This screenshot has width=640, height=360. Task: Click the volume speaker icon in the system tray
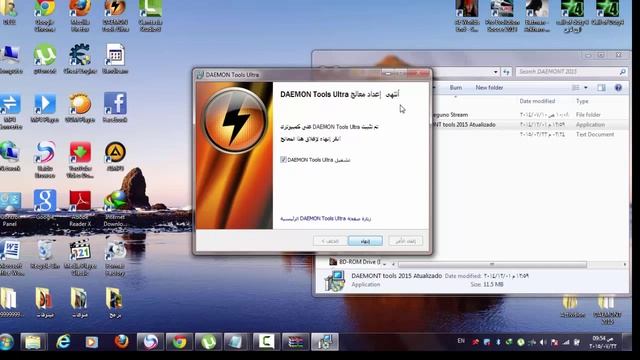point(543,342)
